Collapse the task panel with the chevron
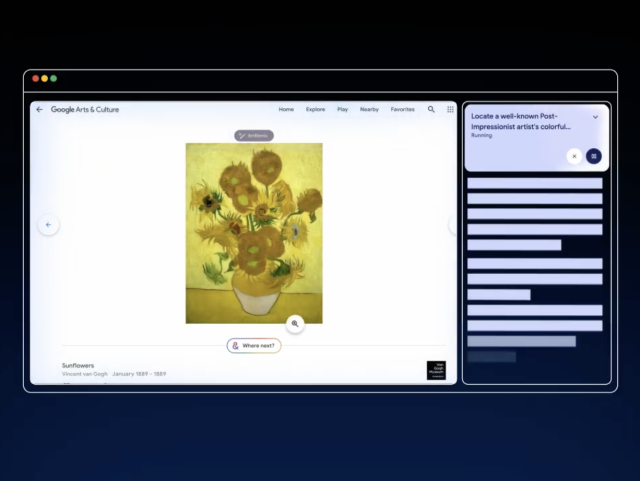Viewport: 640px width, 481px height. [596, 117]
